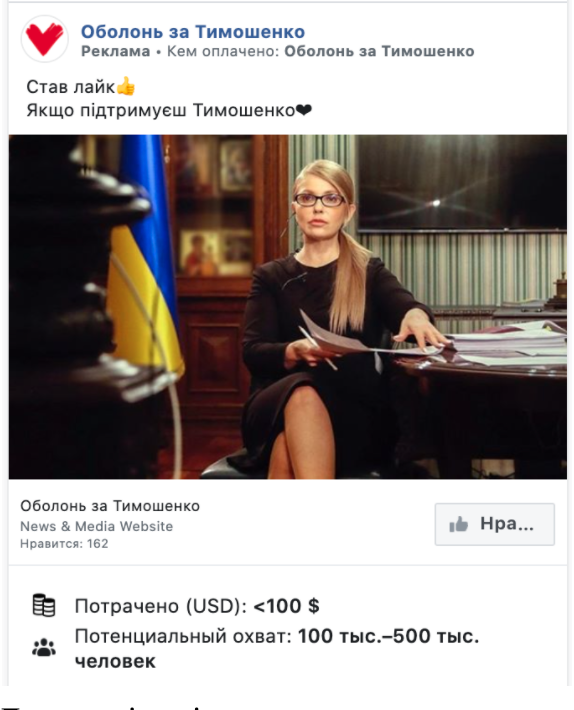
Task: Click the coin stack spend icon
Action: pos(44,605)
